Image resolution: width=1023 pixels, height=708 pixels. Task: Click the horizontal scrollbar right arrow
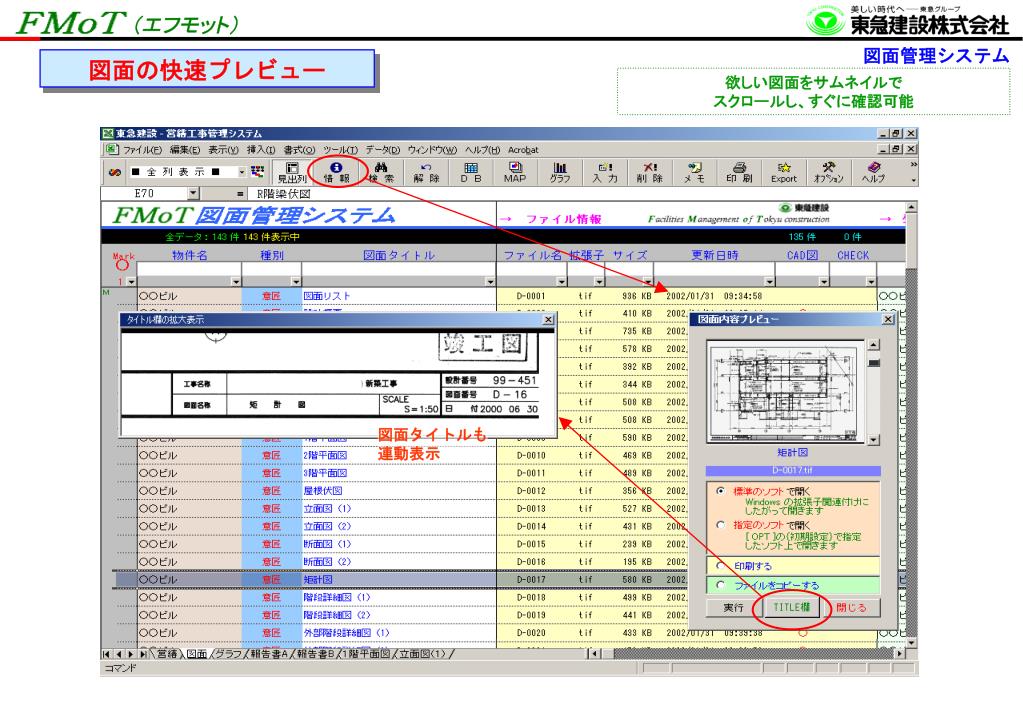pos(900,653)
